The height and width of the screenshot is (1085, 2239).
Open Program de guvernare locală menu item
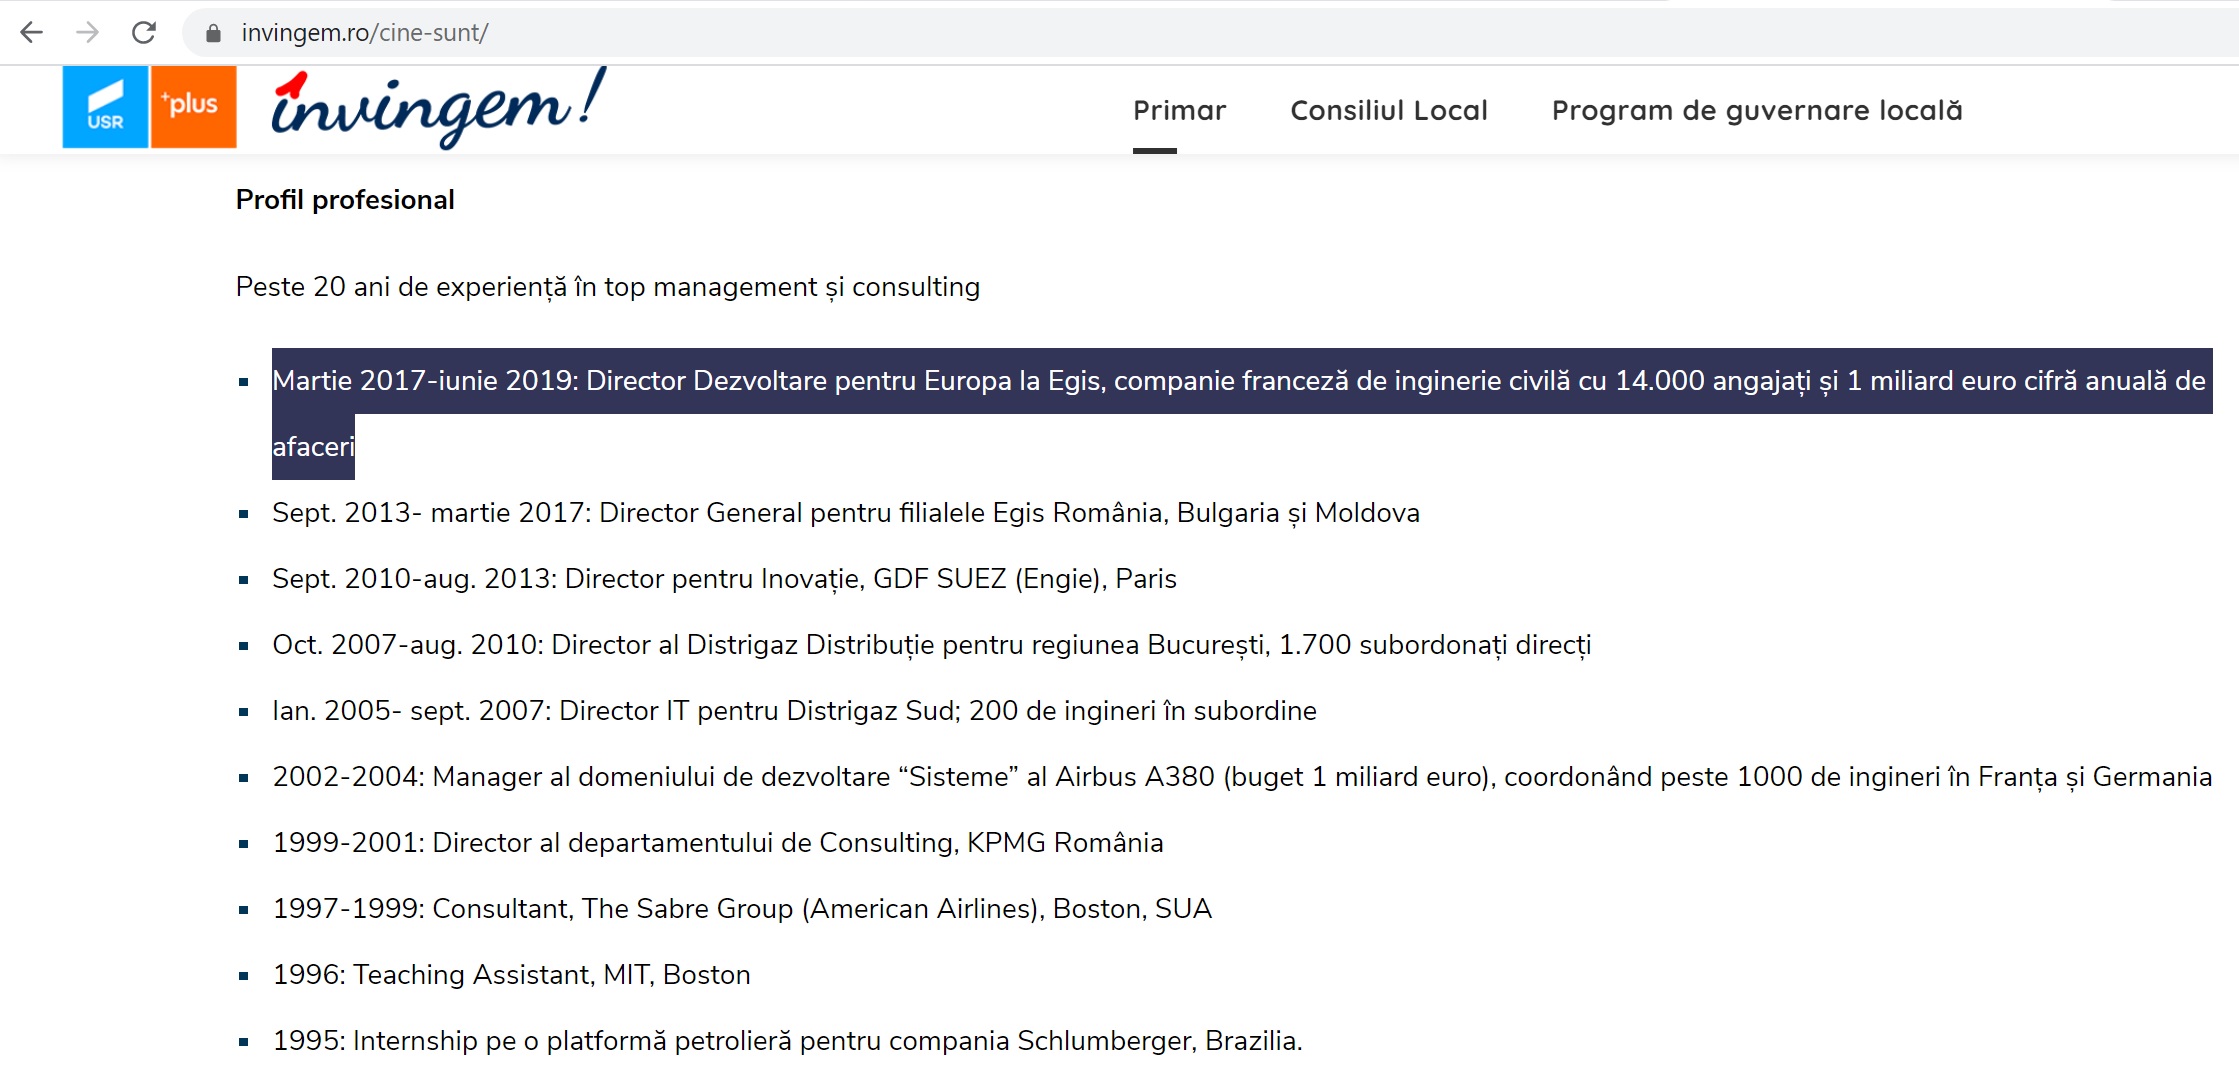coord(1757,110)
